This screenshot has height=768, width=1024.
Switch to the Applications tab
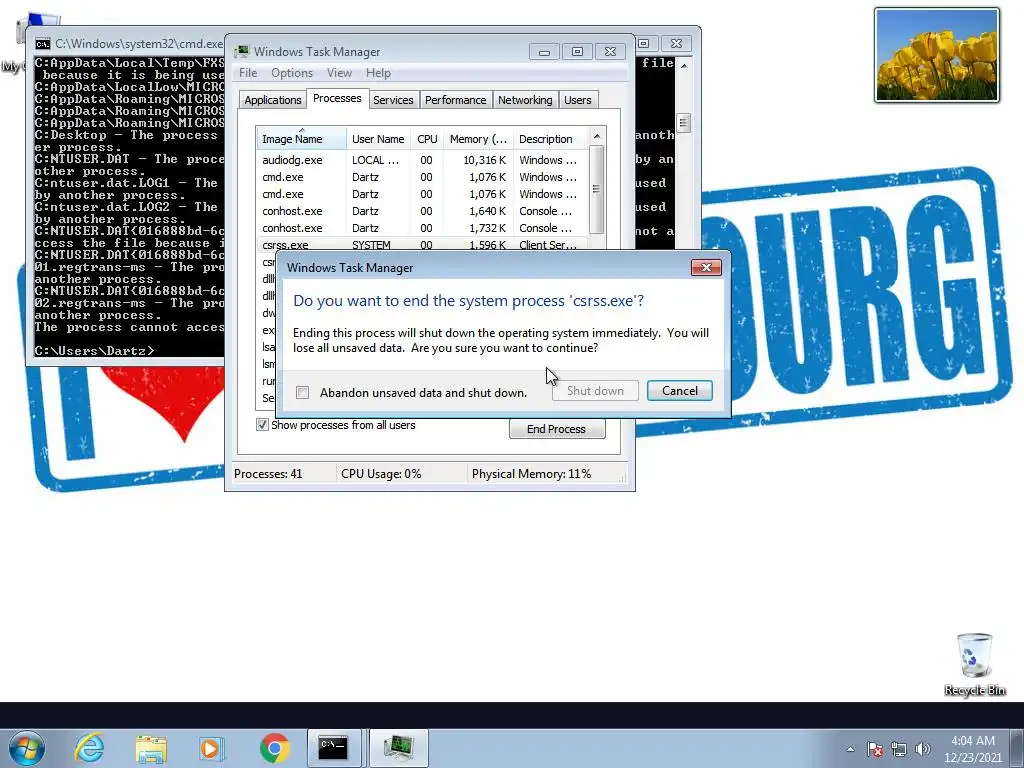(272, 100)
